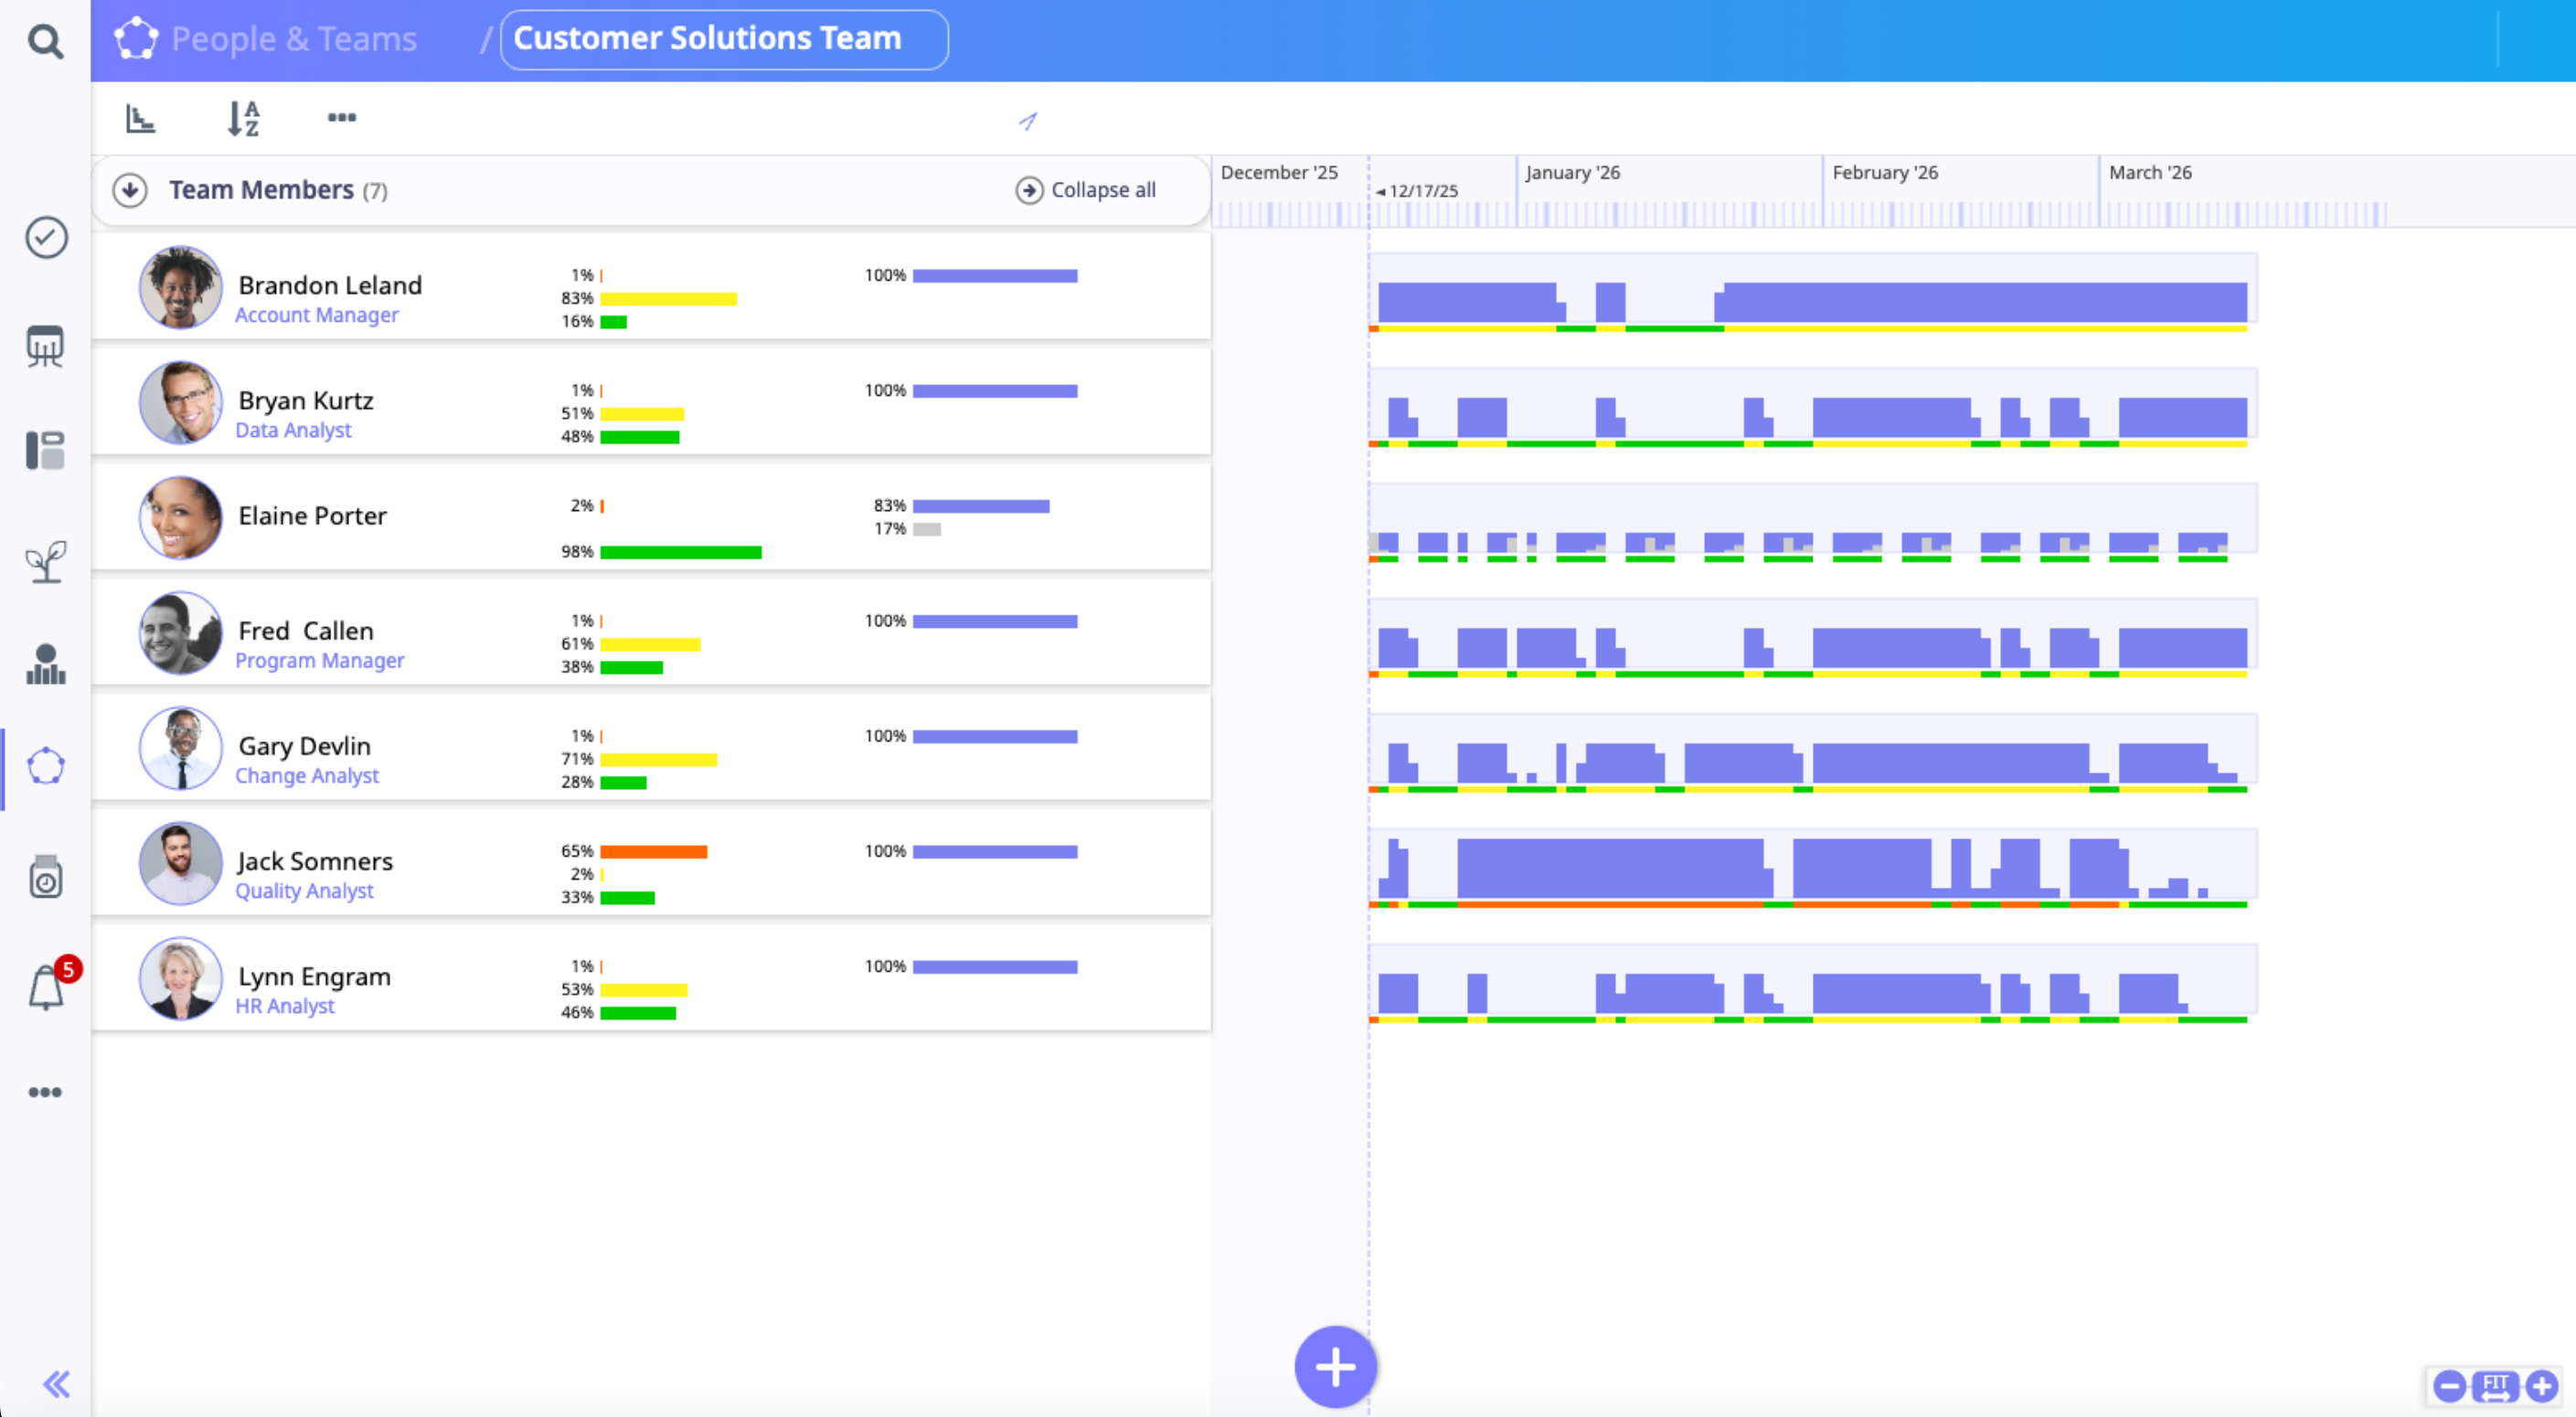2576x1417 pixels.
Task: Collapse the left sidebar with double chevron
Action: (x=56, y=1384)
